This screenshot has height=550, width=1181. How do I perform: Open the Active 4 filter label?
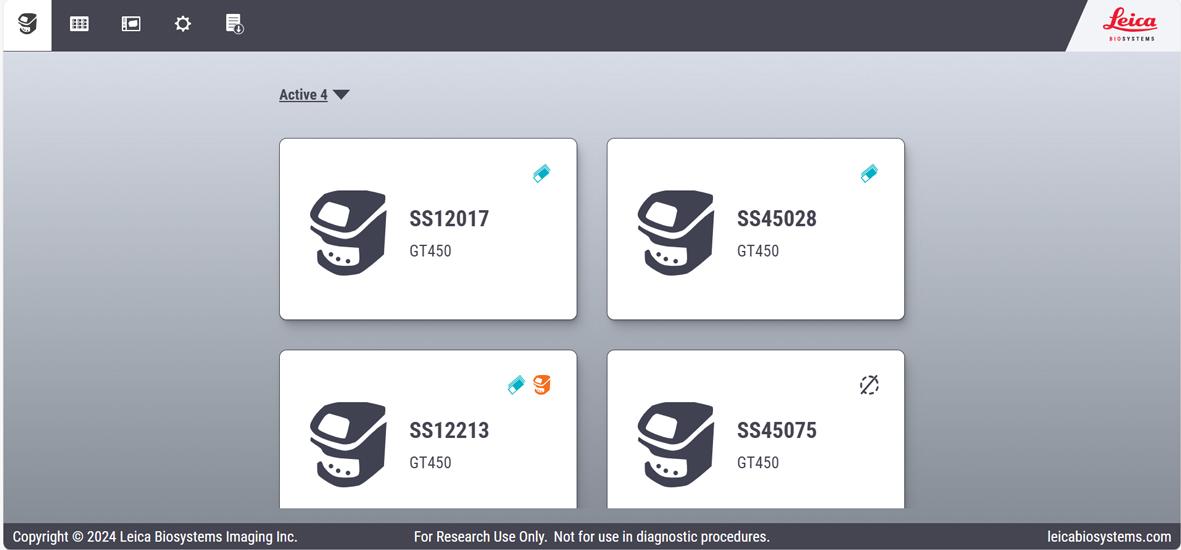click(304, 95)
